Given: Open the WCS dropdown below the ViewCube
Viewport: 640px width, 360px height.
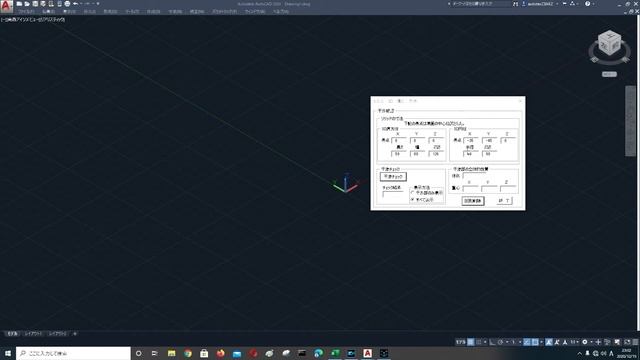Looking at the screenshot, I should [609, 74].
